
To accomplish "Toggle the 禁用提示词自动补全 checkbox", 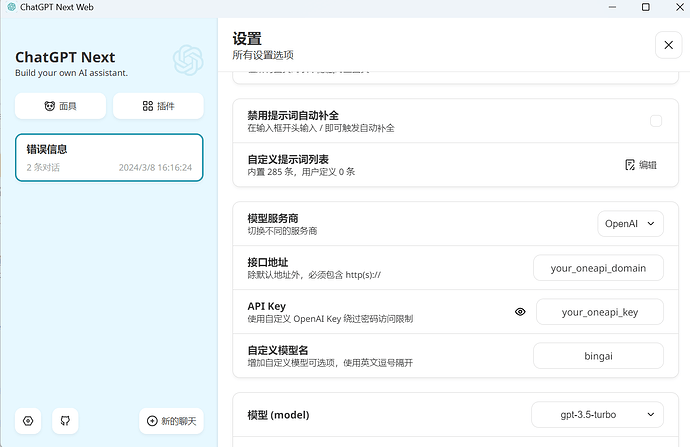I will pos(656,121).
